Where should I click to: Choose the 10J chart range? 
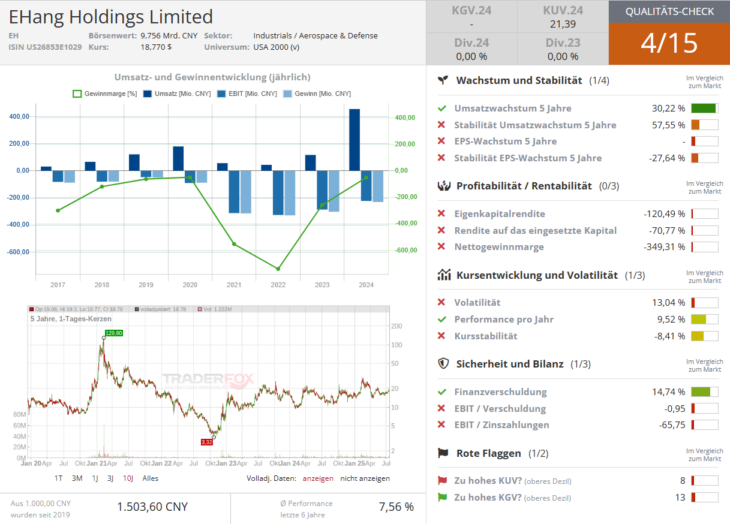tap(128, 478)
